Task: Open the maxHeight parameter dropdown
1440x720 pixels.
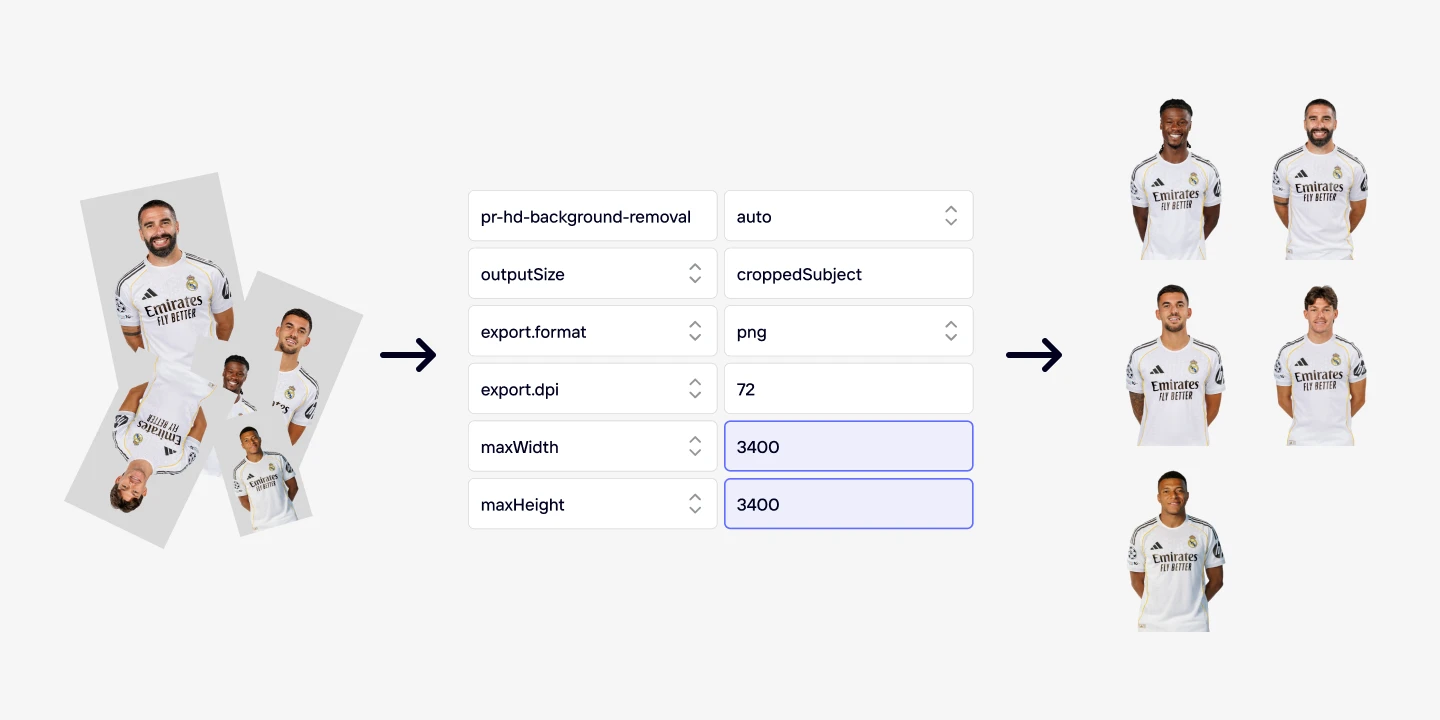Action: [694, 505]
